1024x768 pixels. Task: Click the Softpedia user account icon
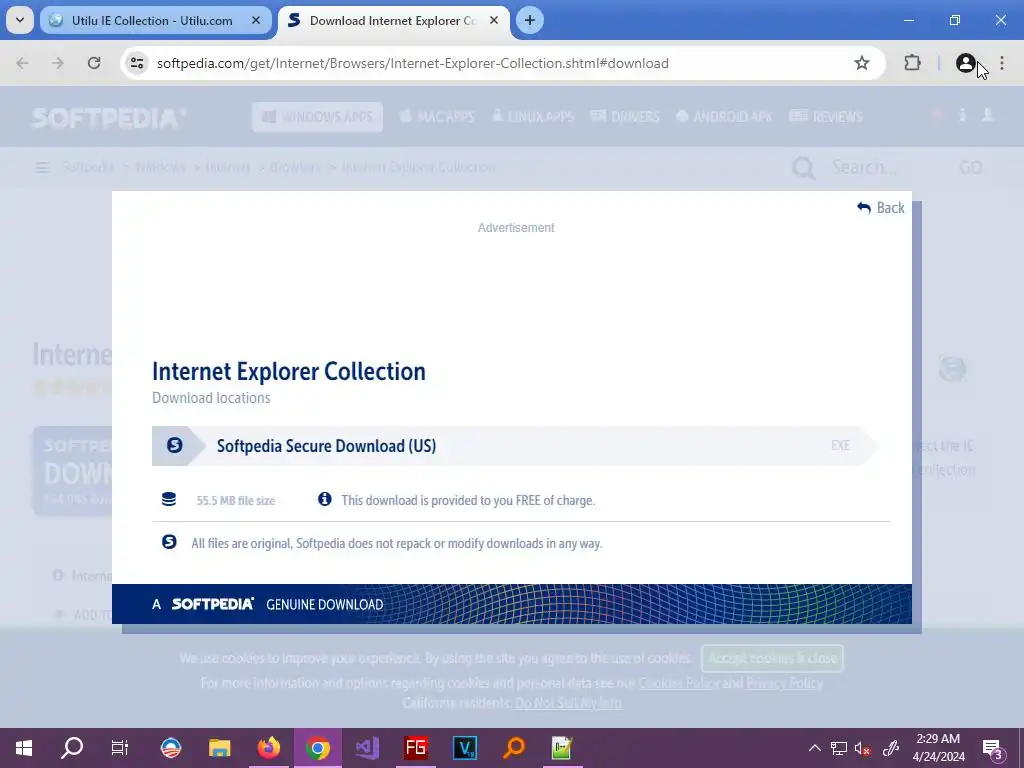pos(987,115)
